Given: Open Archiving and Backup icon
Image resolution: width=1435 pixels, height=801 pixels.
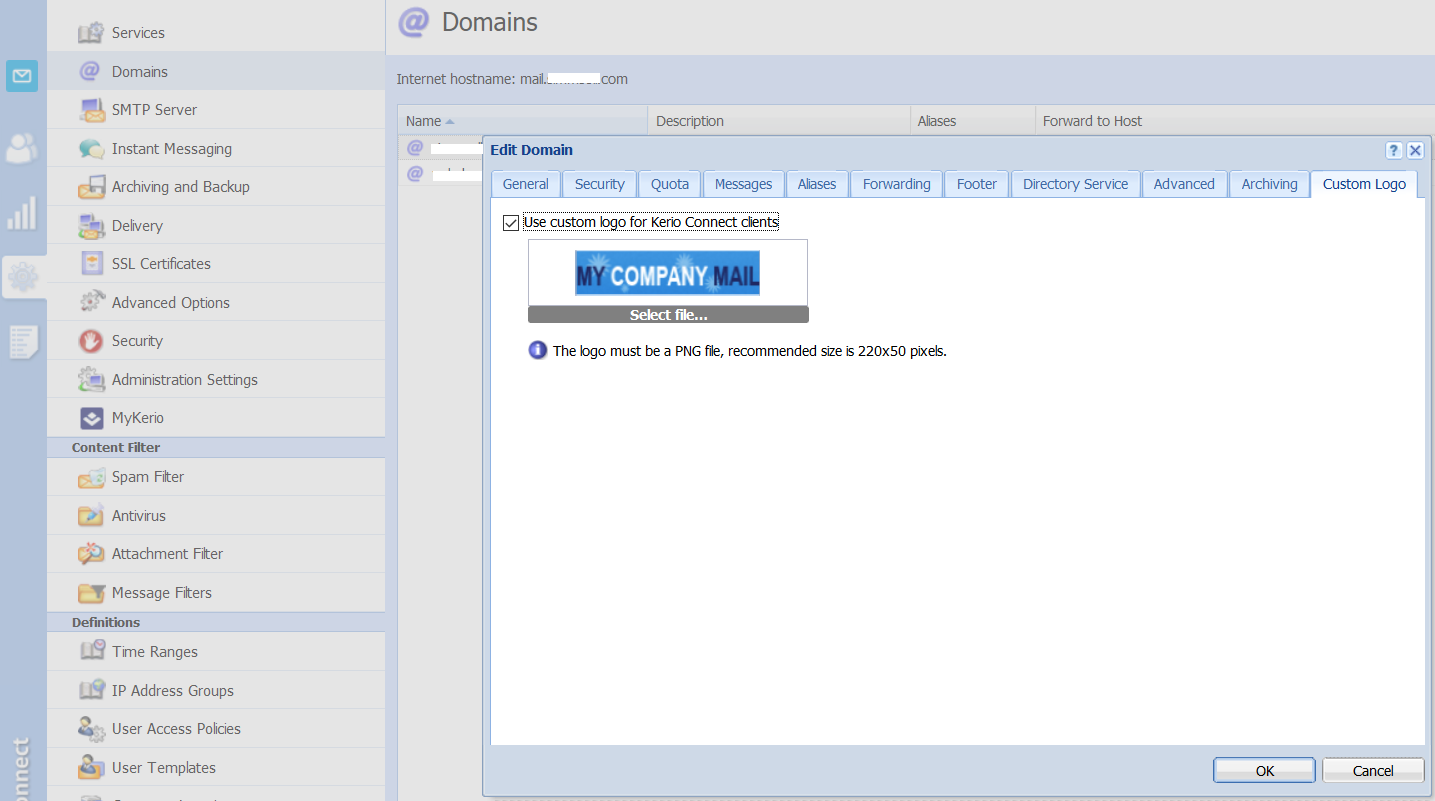Looking at the screenshot, I should point(91,187).
